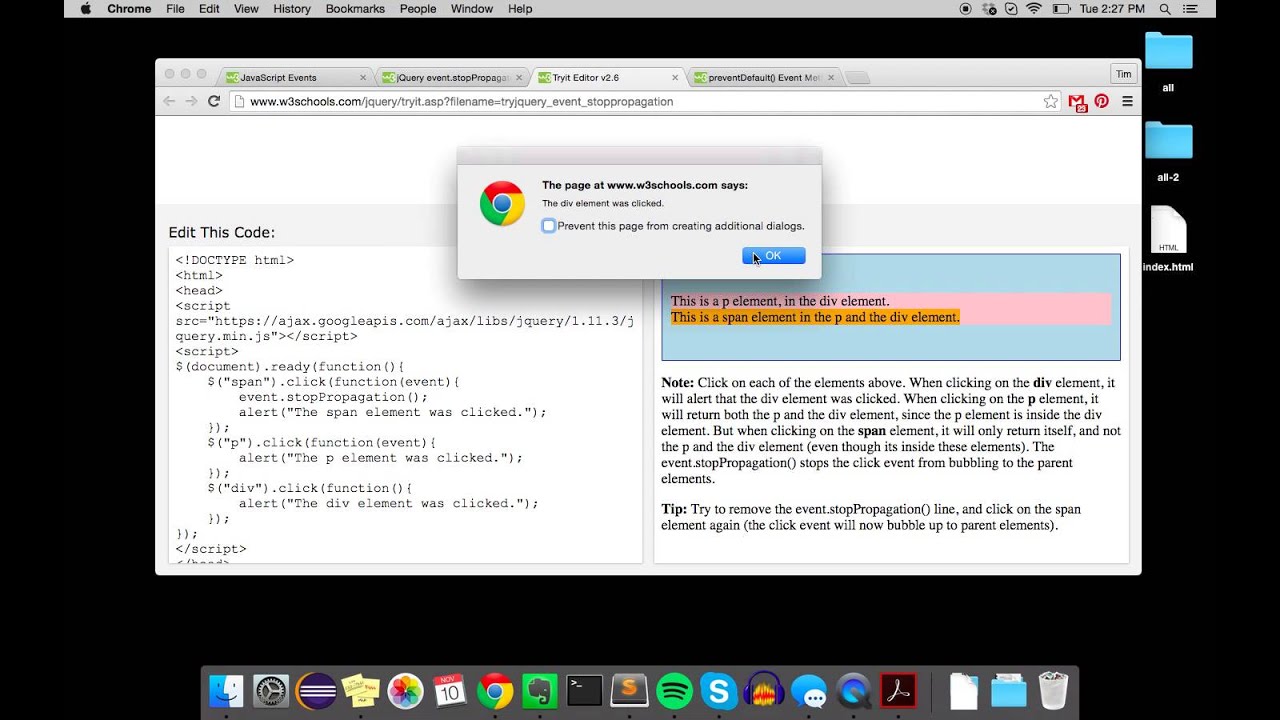
Task: Launch Eclipse from the dock
Action: 316,691
